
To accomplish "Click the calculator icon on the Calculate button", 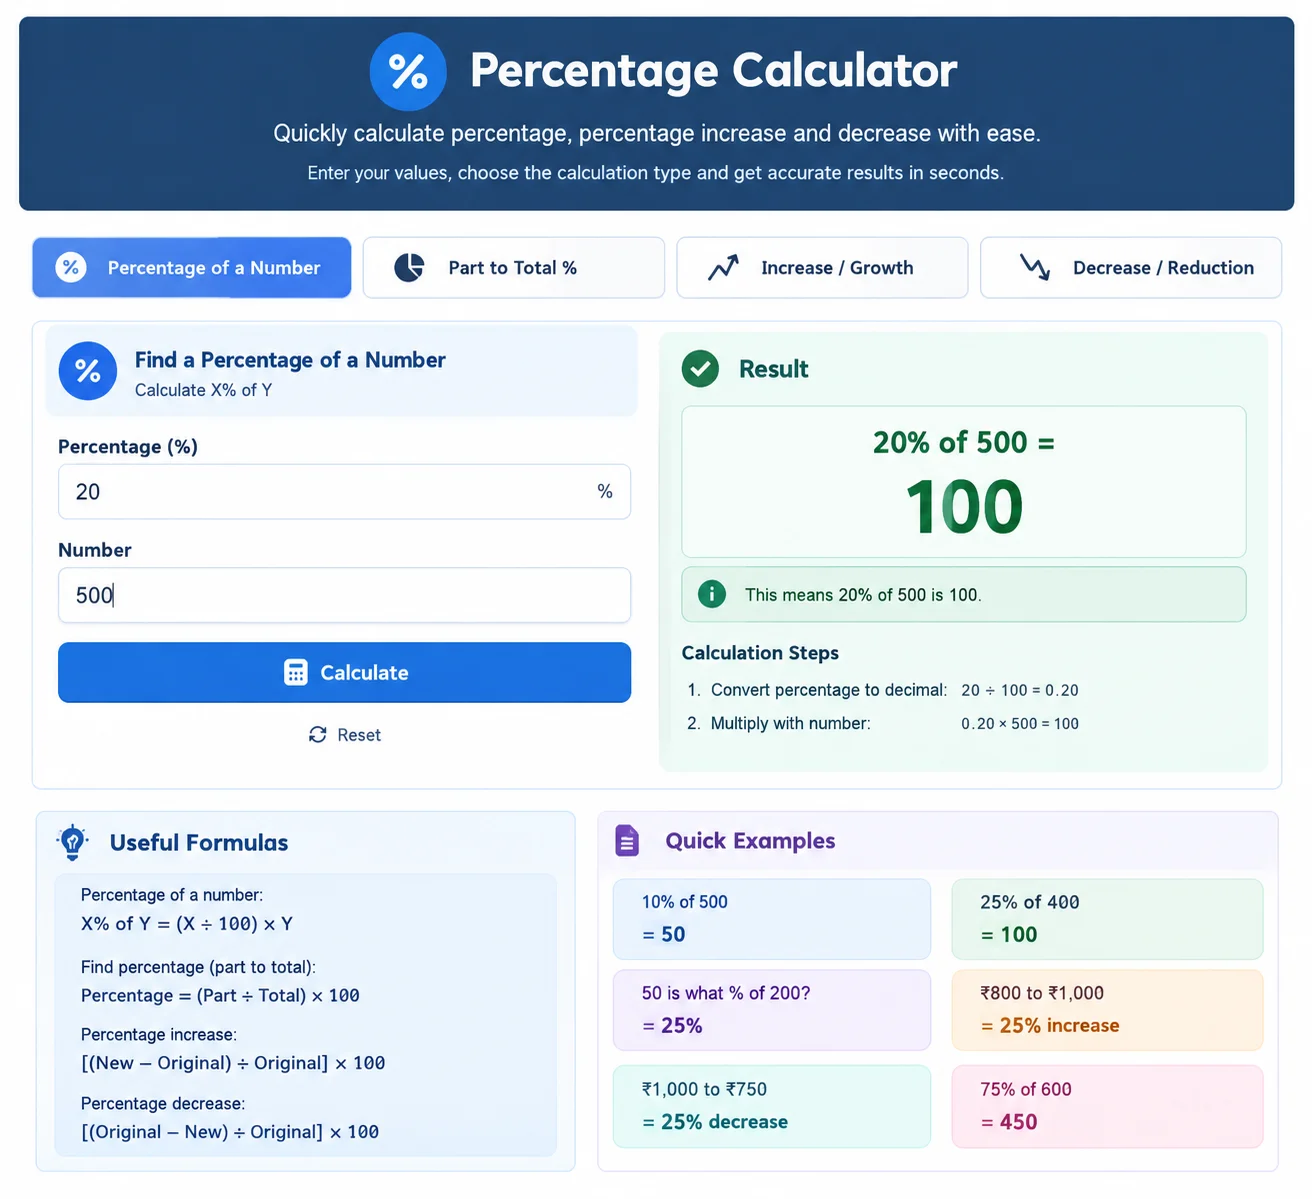I will tap(296, 673).
